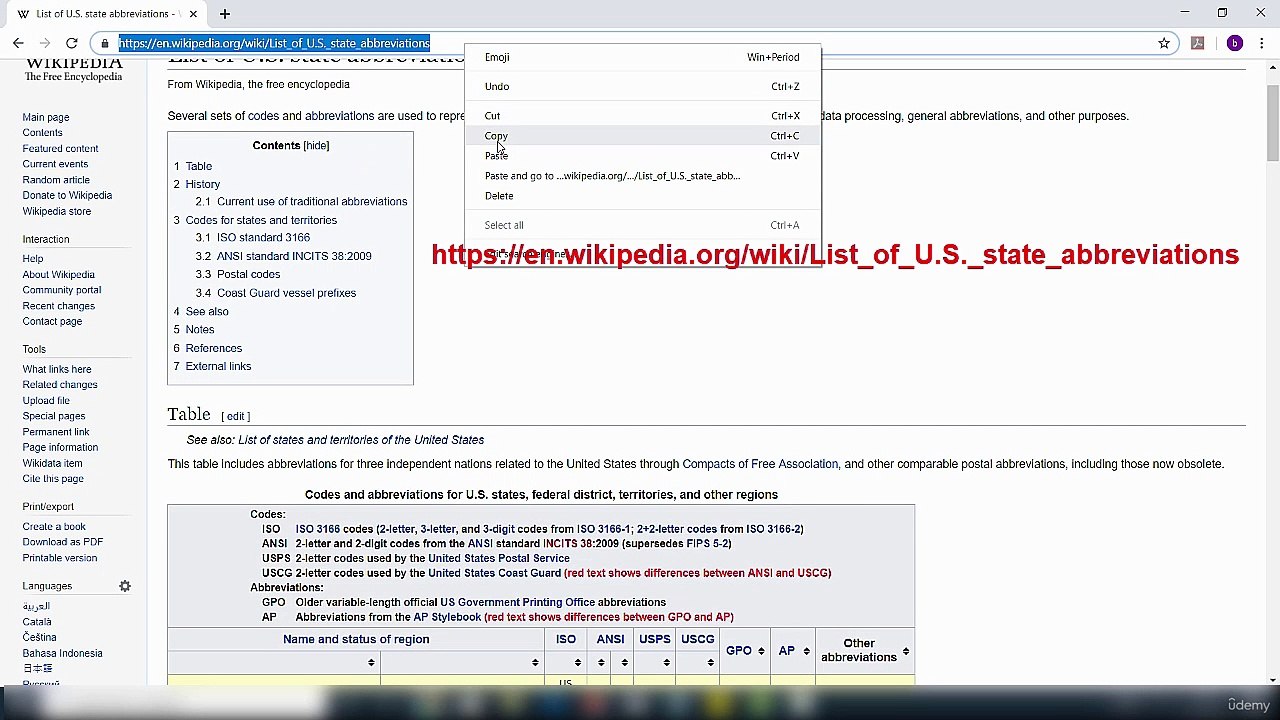Sort table by GPO column

[x=760, y=651]
